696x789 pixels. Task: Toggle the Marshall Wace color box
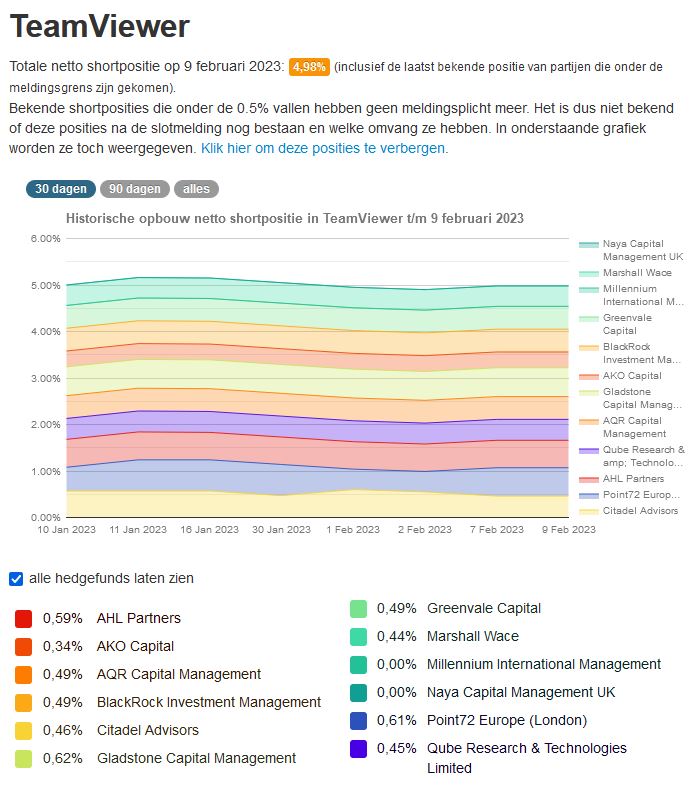tap(358, 636)
